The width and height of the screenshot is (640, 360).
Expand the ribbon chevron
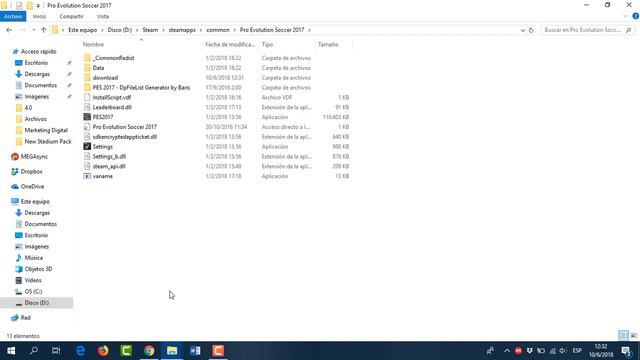(625, 16)
